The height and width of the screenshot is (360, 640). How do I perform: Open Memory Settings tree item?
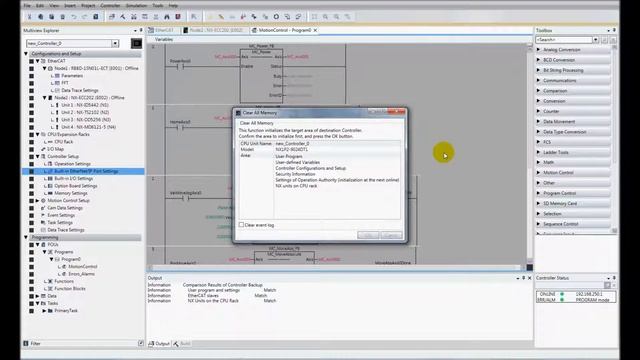tap(71, 193)
